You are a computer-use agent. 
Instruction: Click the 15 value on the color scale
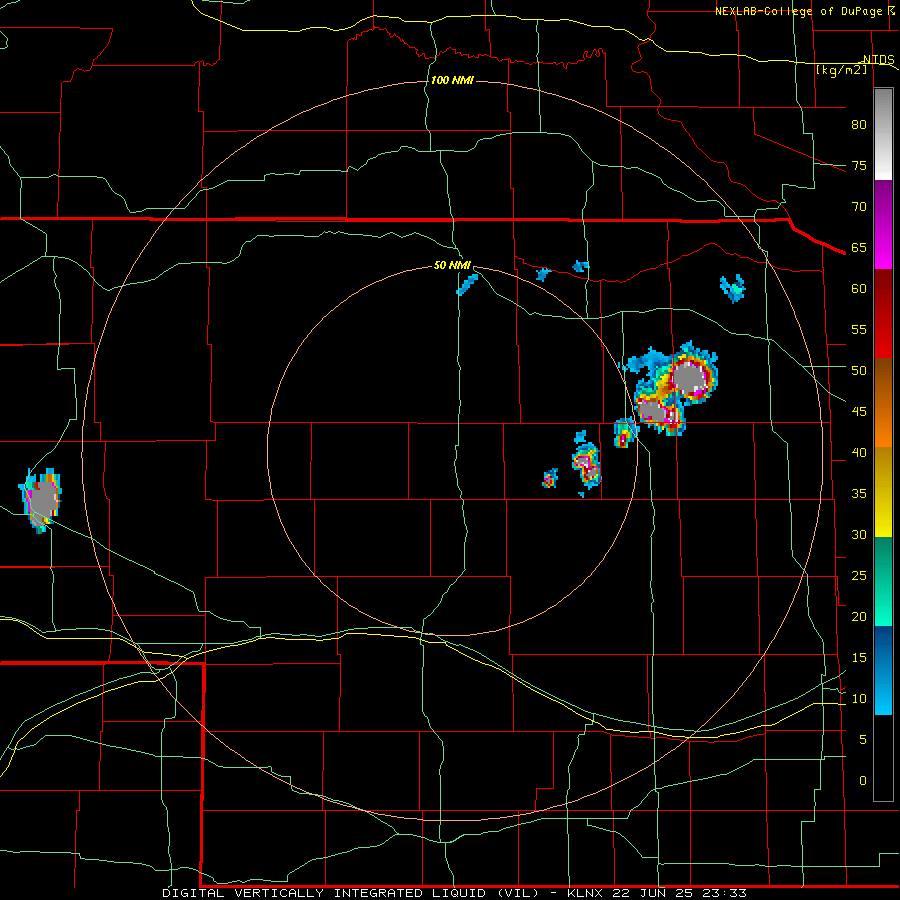tap(859, 658)
